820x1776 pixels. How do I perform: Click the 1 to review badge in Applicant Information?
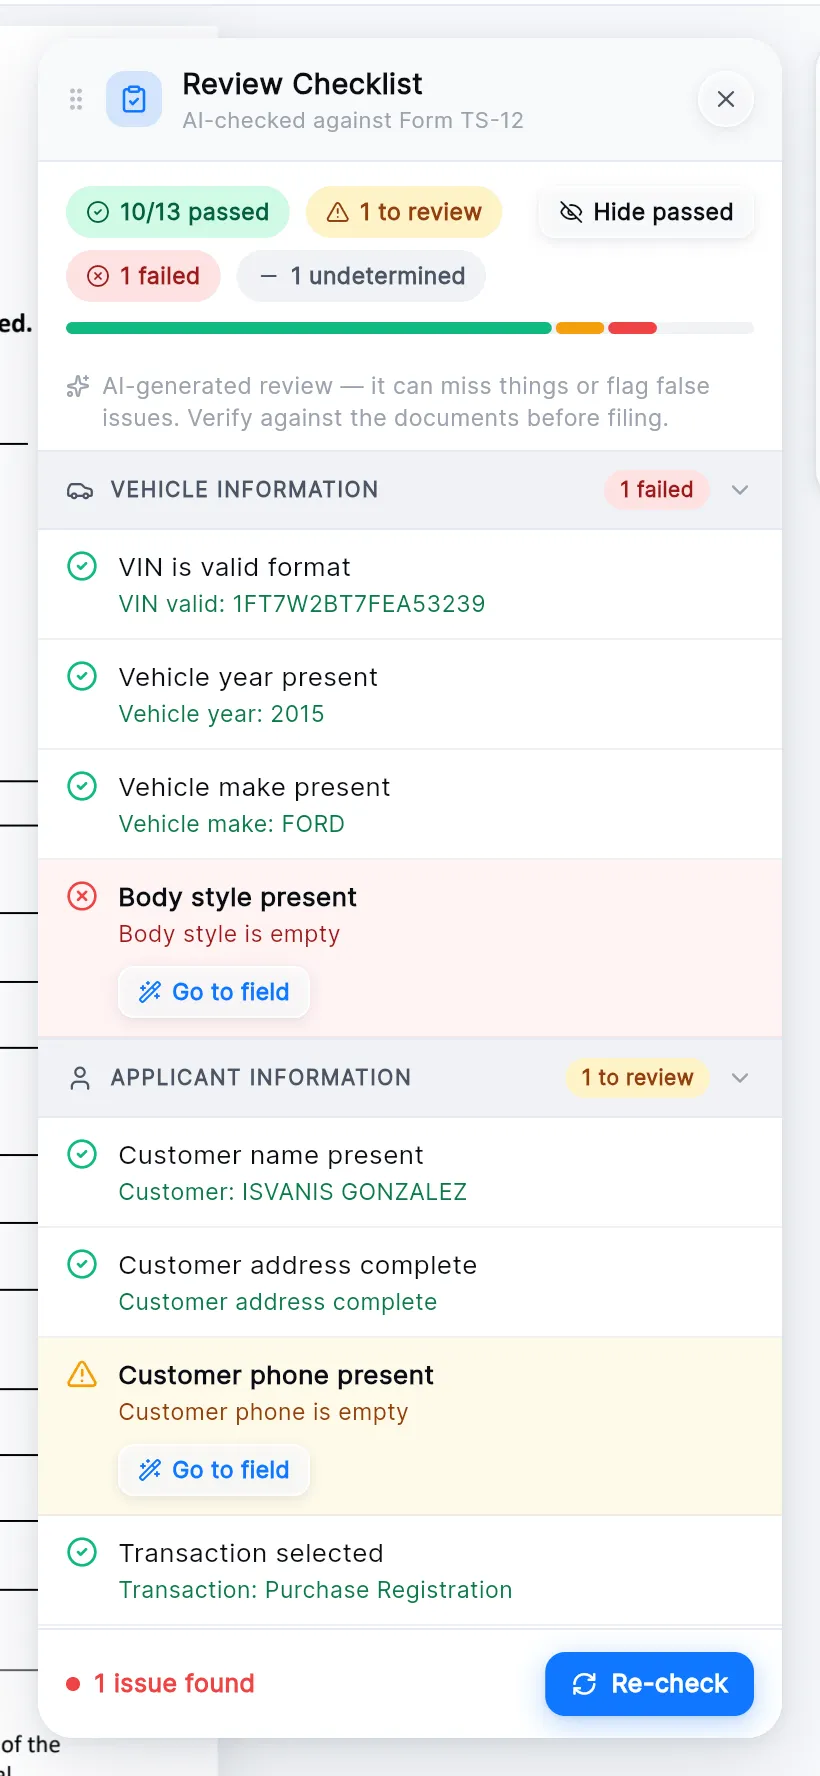tap(637, 1078)
